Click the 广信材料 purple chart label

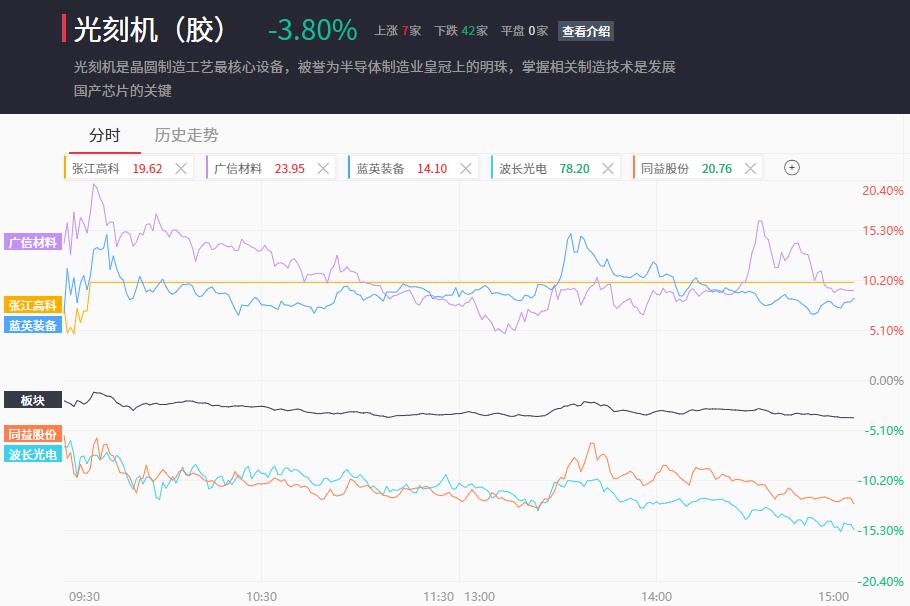(x=33, y=242)
